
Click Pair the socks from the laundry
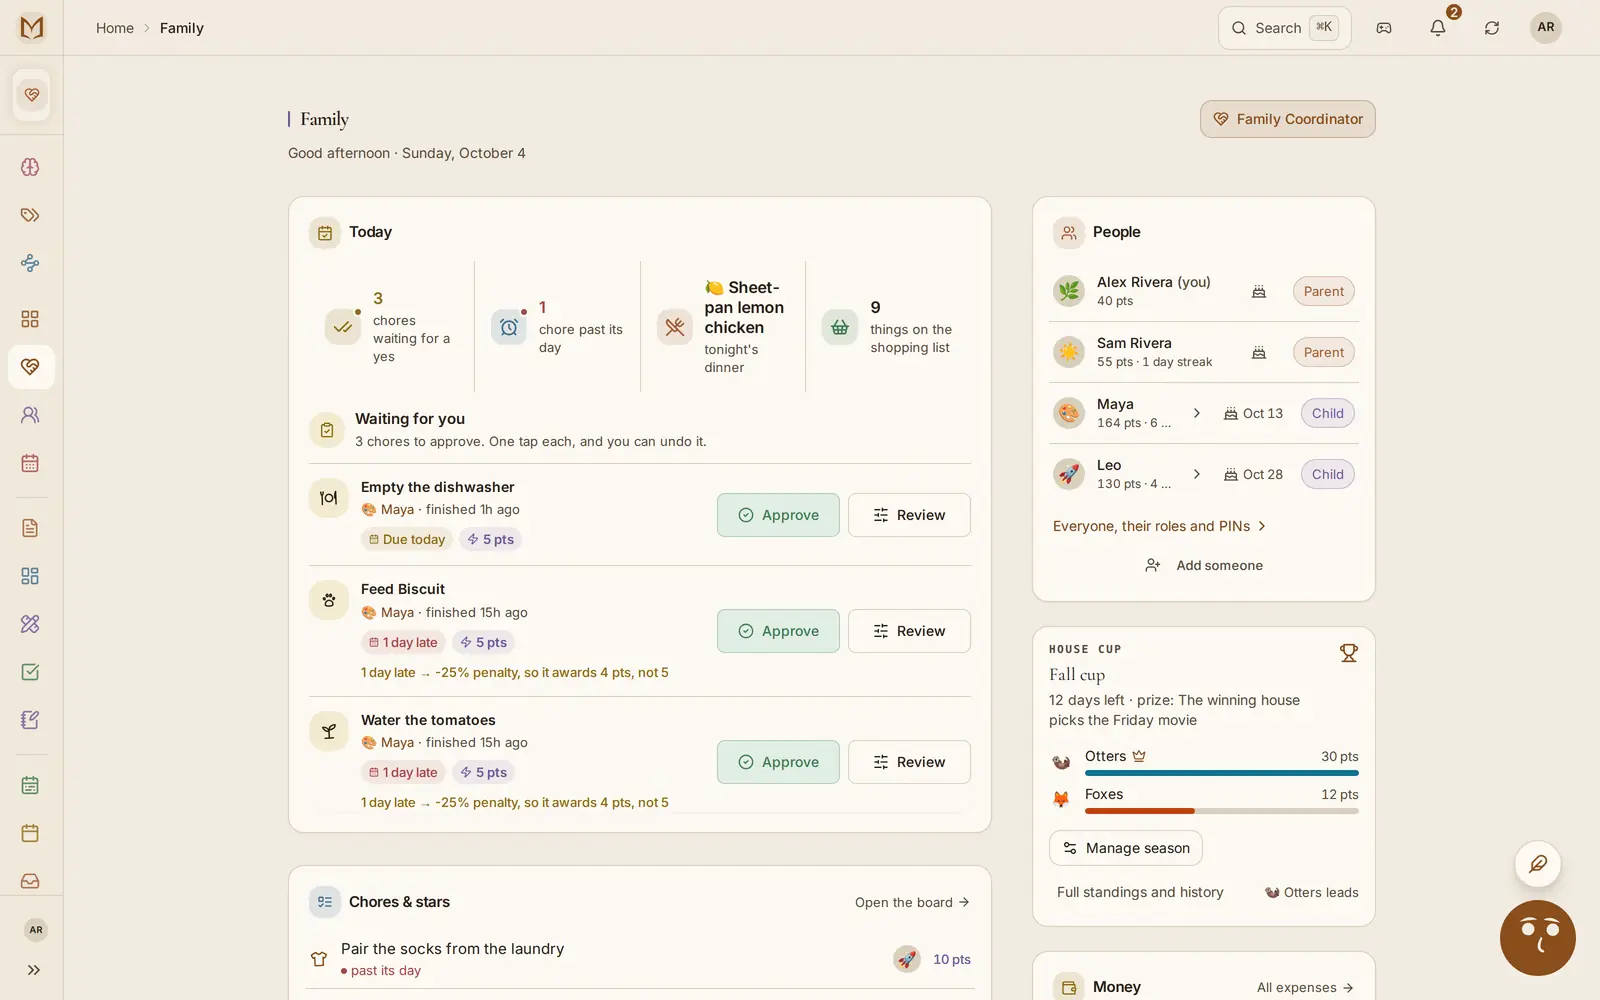[x=452, y=949]
